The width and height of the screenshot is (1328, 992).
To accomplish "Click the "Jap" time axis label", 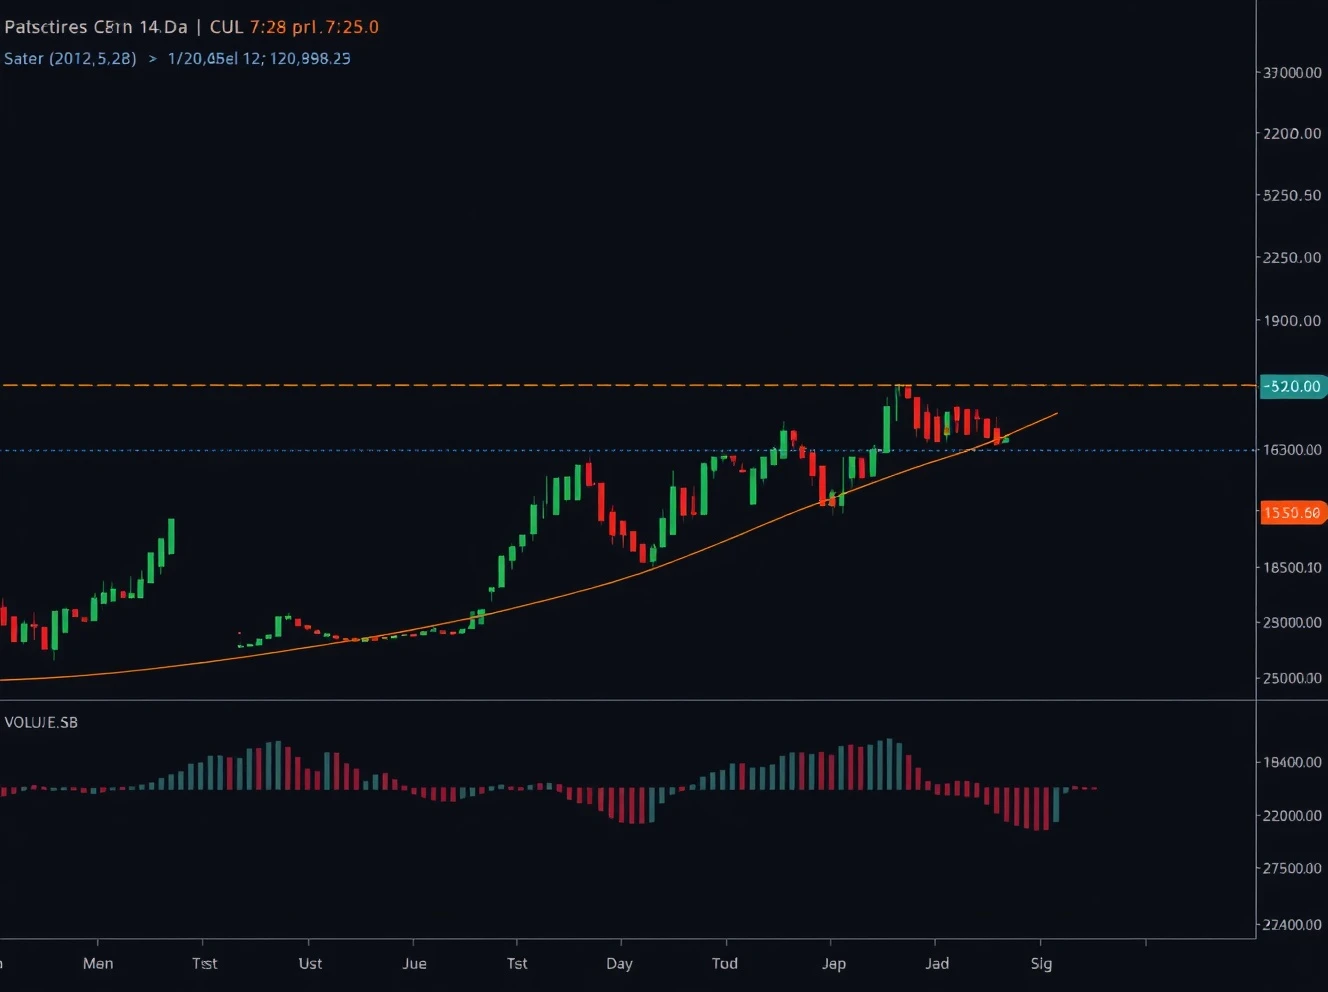I will point(834,964).
